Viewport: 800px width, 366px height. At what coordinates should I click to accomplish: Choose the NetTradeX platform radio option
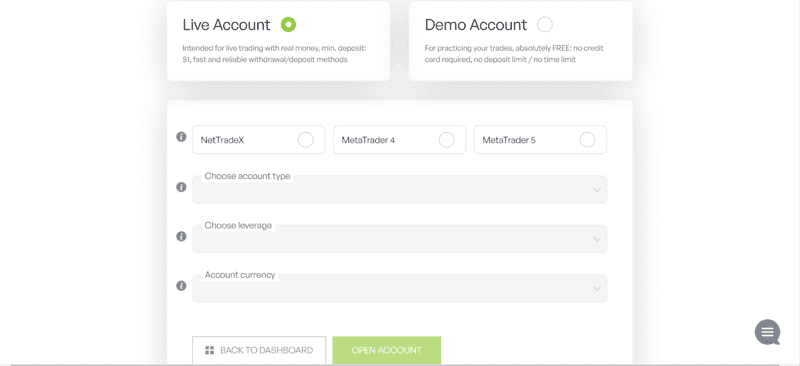pyautogui.click(x=306, y=140)
